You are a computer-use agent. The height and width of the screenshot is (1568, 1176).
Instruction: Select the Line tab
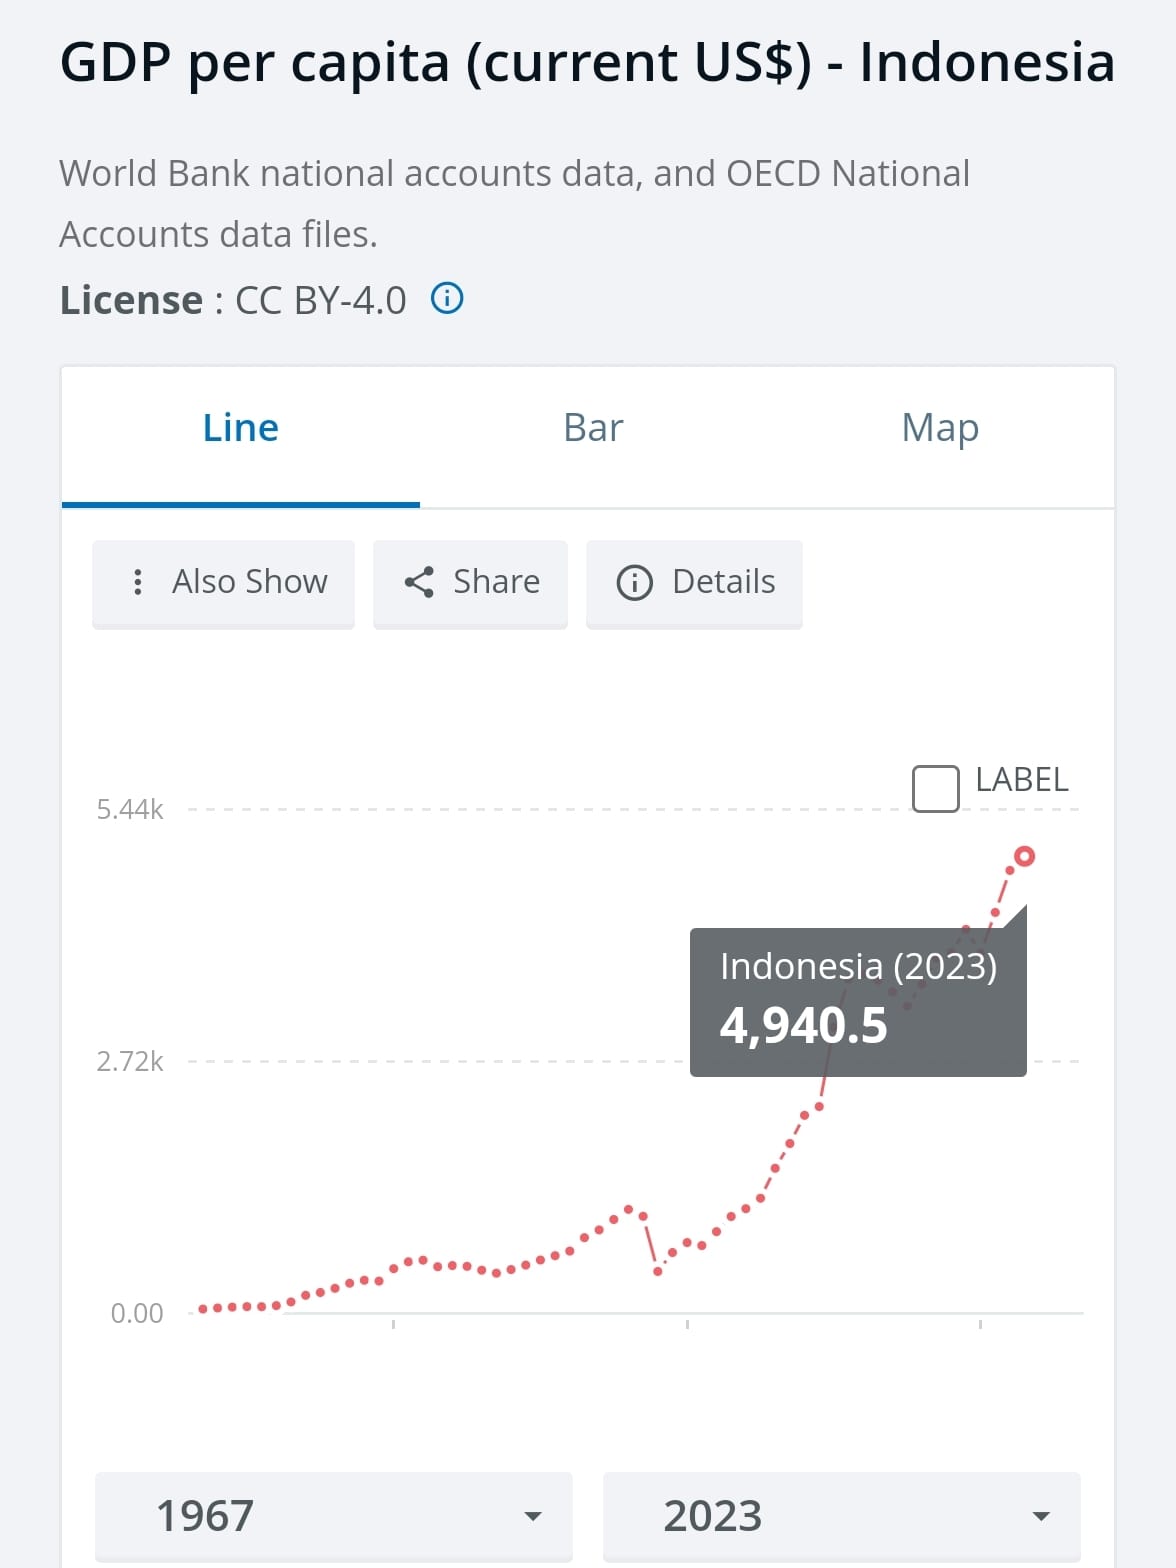pos(241,428)
